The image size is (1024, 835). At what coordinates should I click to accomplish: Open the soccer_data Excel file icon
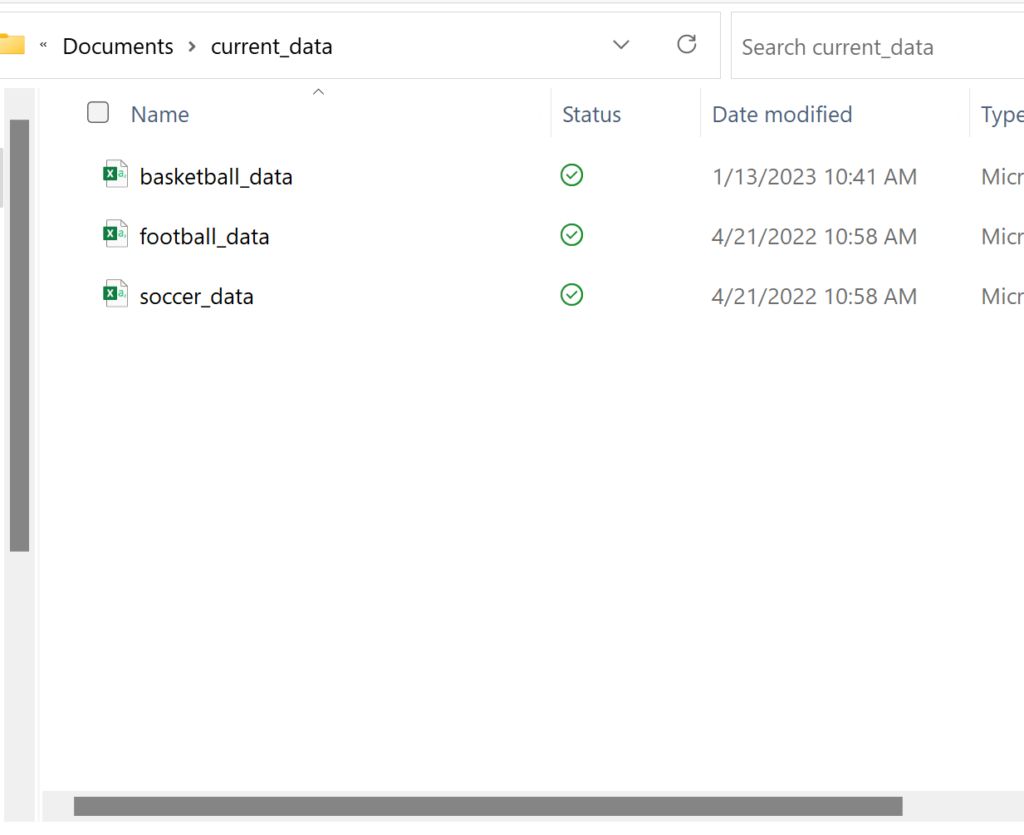point(116,294)
